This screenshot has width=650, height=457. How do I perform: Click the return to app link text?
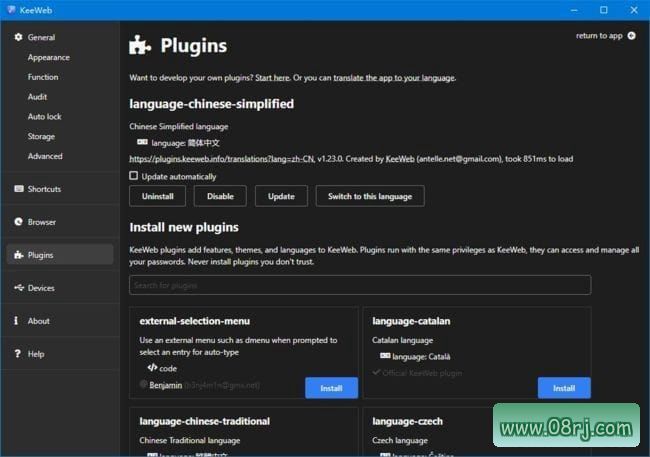point(599,36)
